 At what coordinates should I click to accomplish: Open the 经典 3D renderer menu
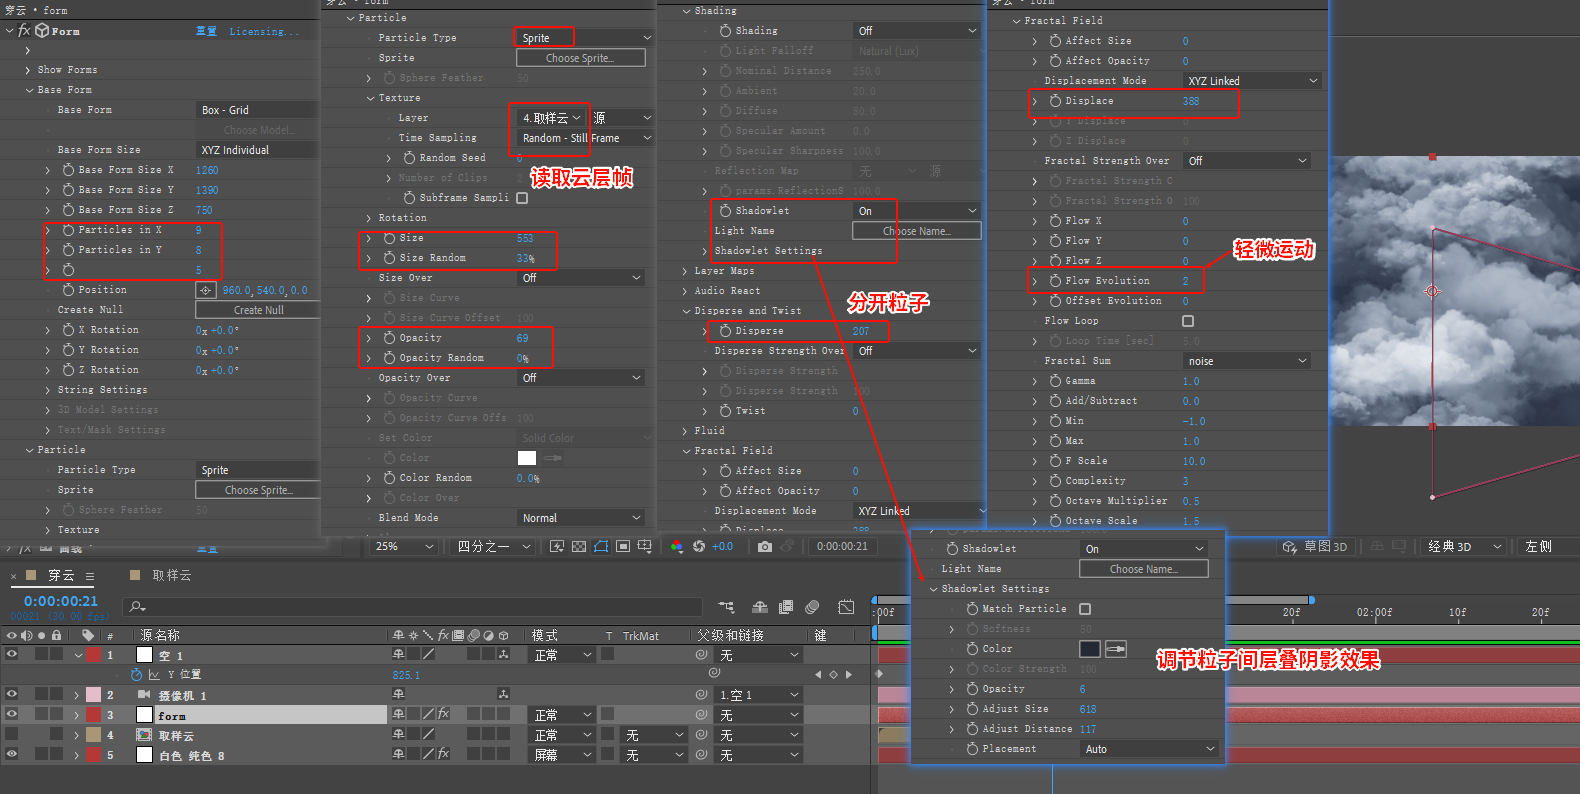point(1465,546)
